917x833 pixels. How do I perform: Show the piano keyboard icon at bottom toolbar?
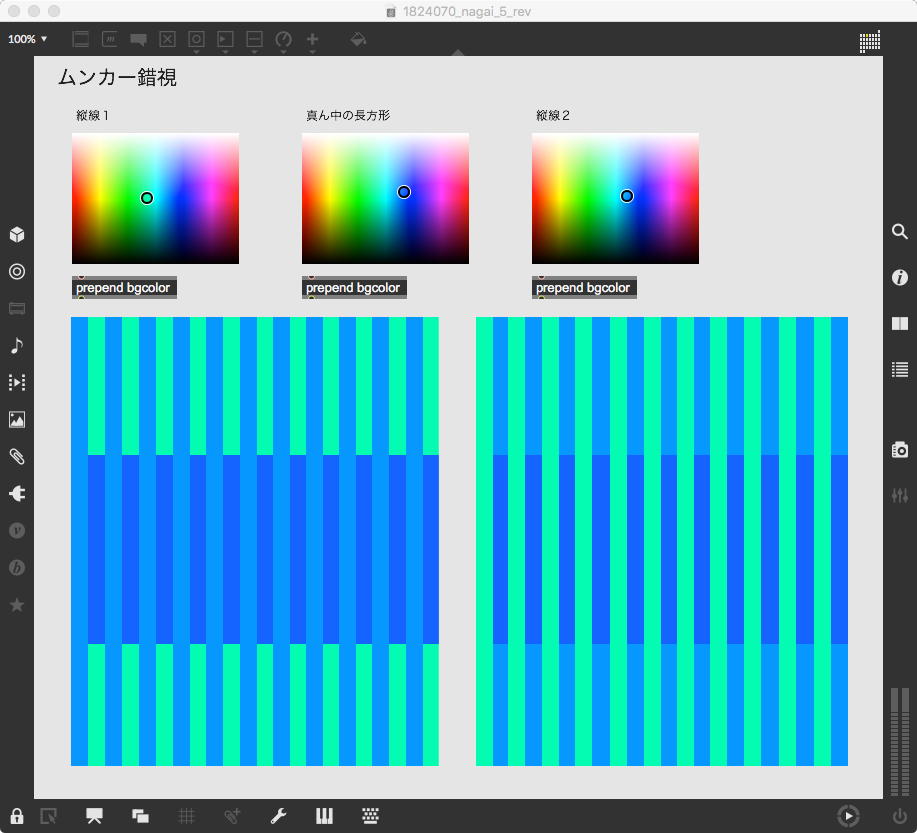325,816
